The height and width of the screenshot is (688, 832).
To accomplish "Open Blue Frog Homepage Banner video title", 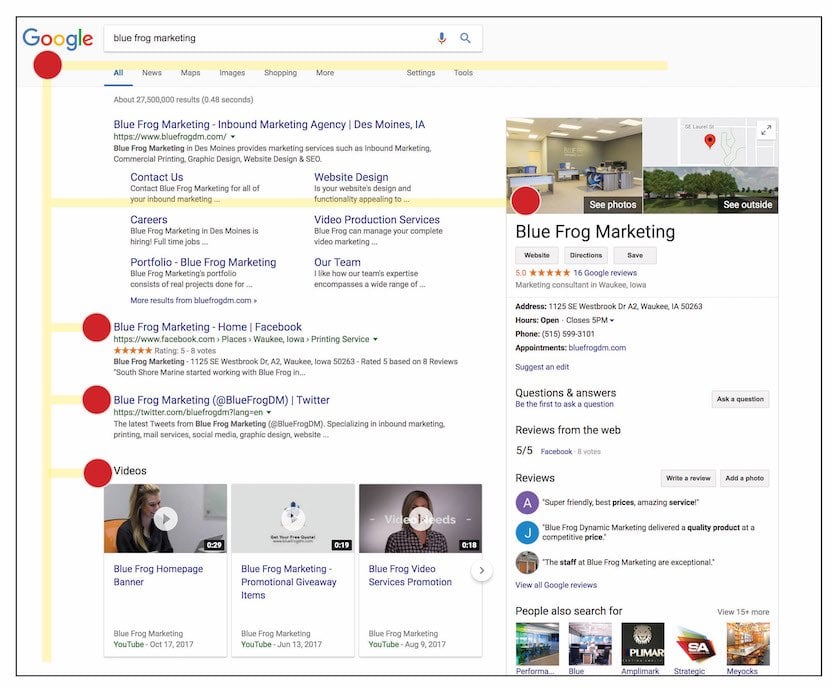I will click(x=158, y=576).
